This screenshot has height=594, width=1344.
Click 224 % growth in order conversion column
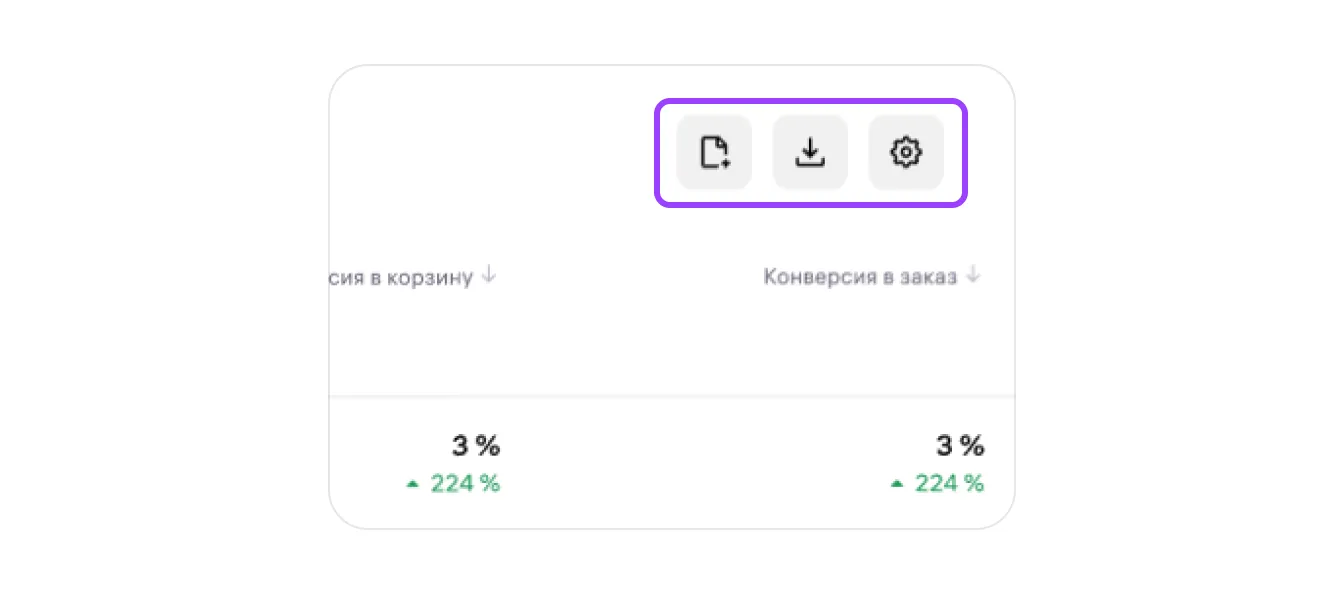click(949, 484)
